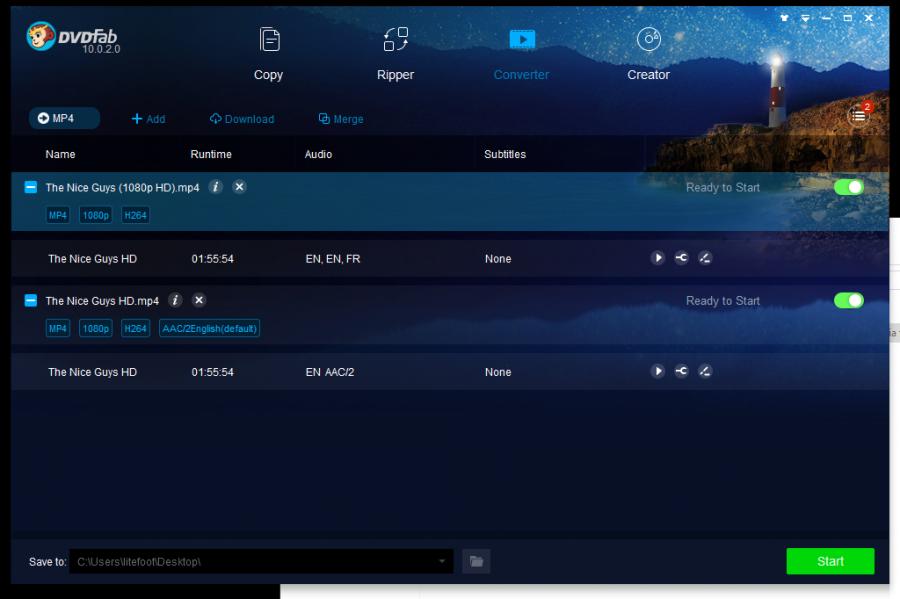Click the green Start button
Image resolution: width=900 pixels, height=599 pixels.
pos(830,561)
